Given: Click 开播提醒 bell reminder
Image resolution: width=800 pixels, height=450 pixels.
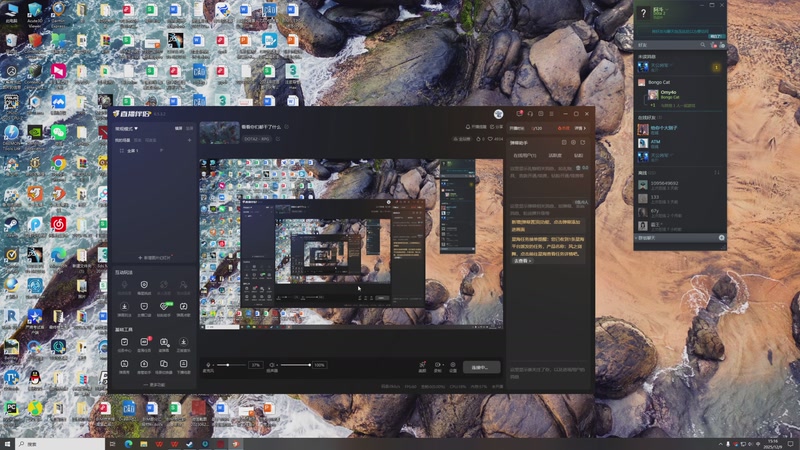Looking at the screenshot, I should click(476, 127).
